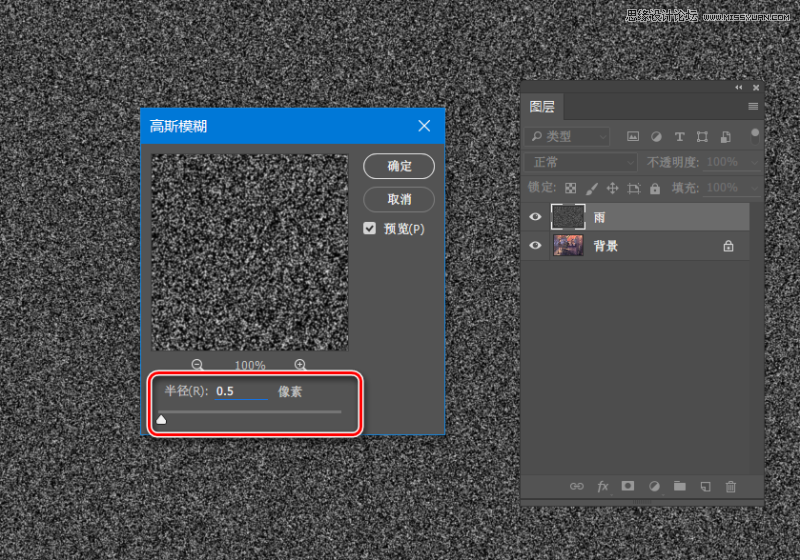Filter layers by pixel layers icon
The image size is (800, 560).
click(x=633, y=137)
